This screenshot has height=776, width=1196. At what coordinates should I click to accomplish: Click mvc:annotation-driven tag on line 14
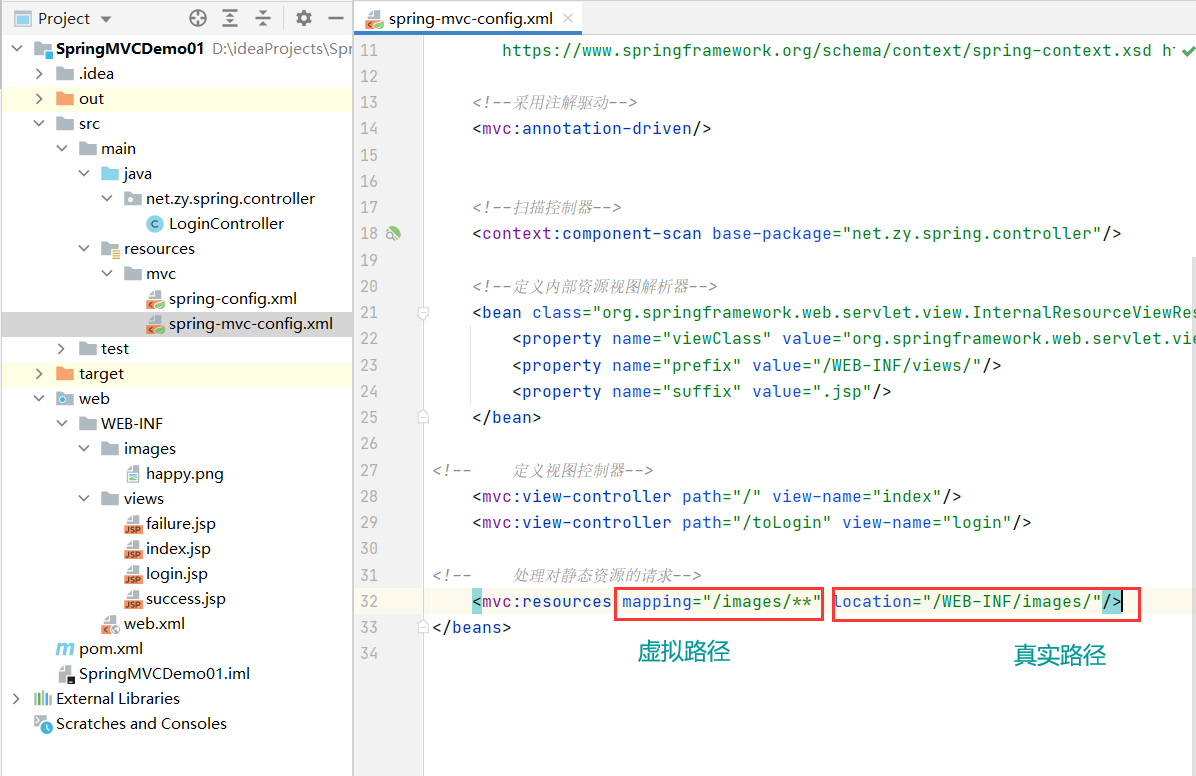pos(592,128)
